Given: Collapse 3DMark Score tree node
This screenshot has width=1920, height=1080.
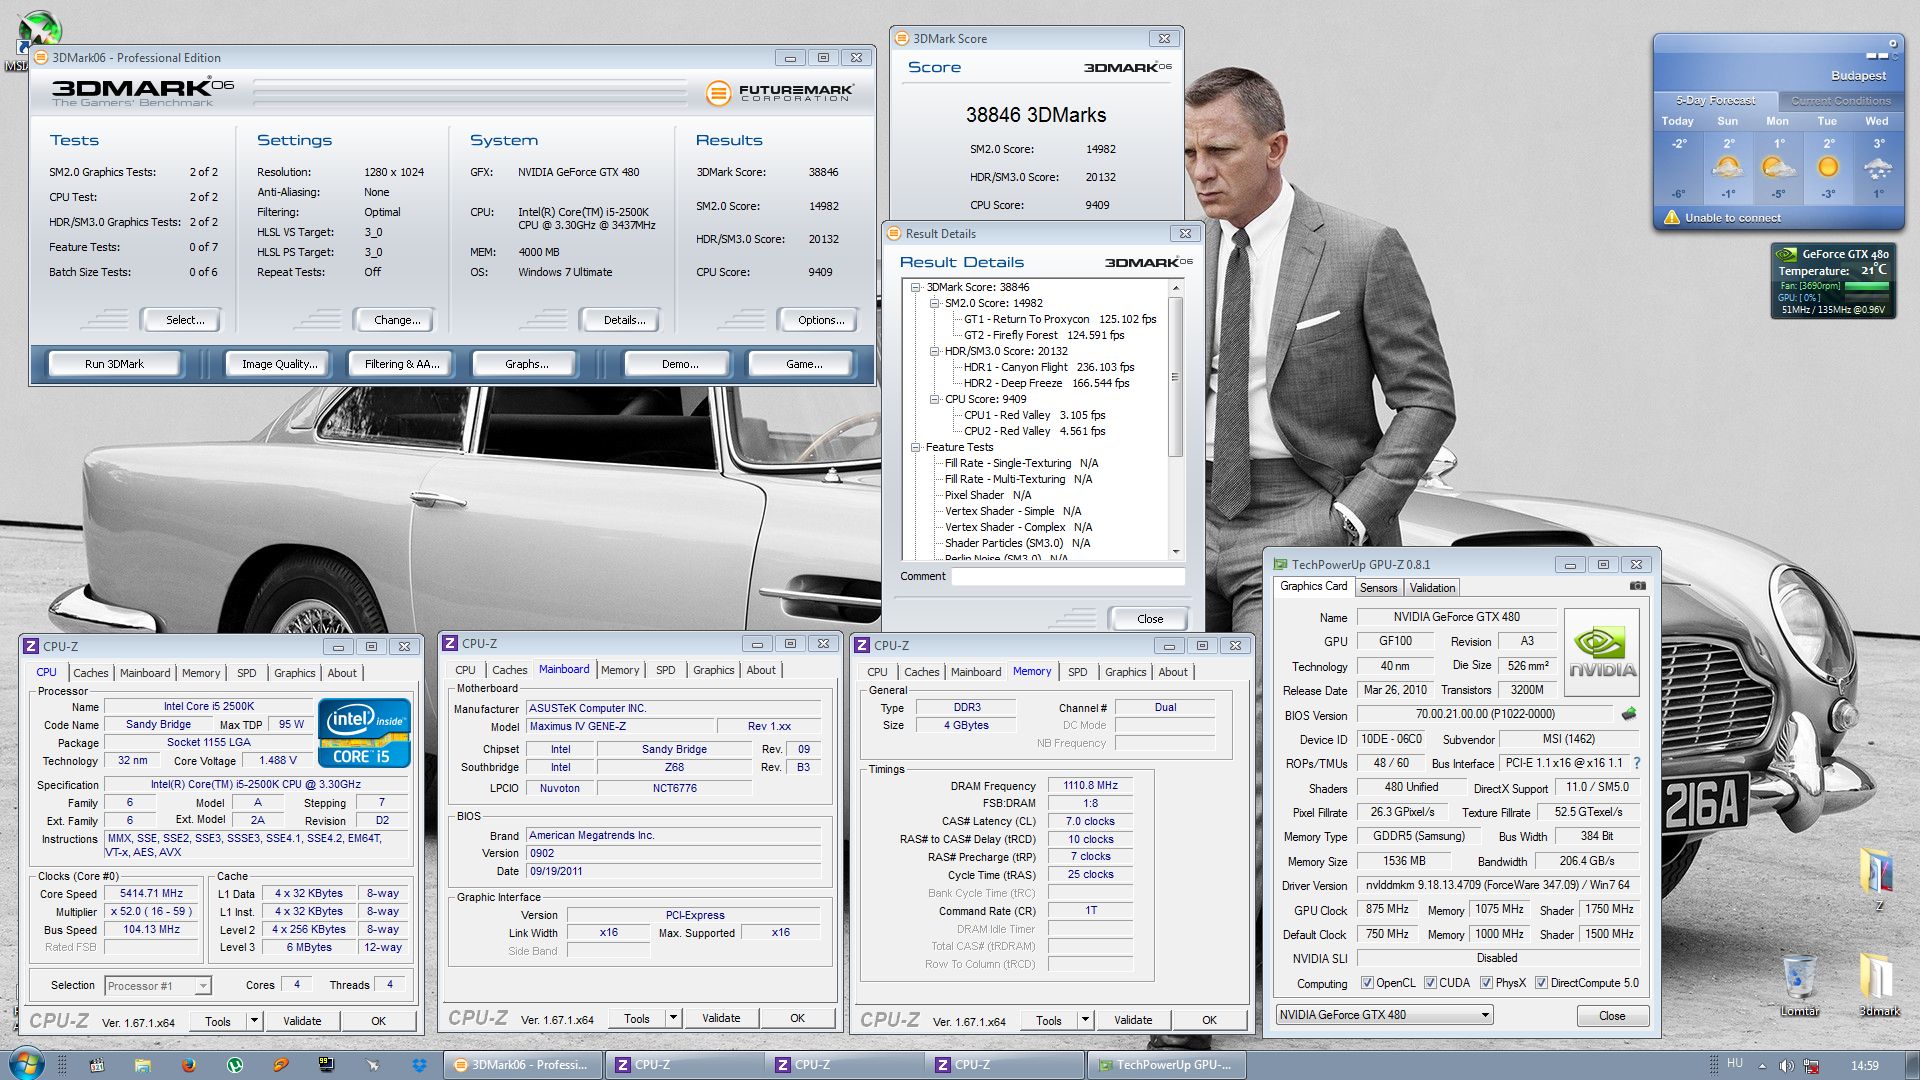Looking at the screenshot, I should coord(915,287).
